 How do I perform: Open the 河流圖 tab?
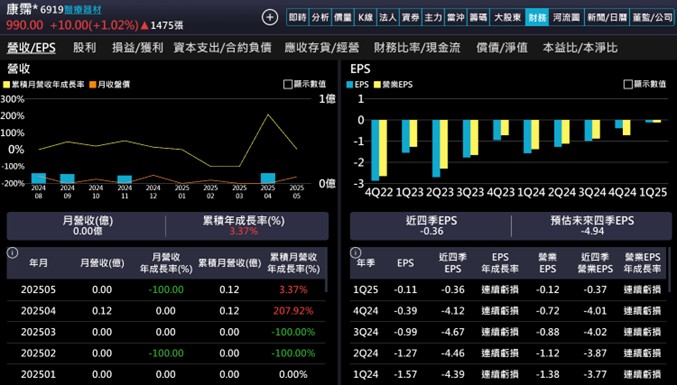pyautogui.click(x=566, y=18)
